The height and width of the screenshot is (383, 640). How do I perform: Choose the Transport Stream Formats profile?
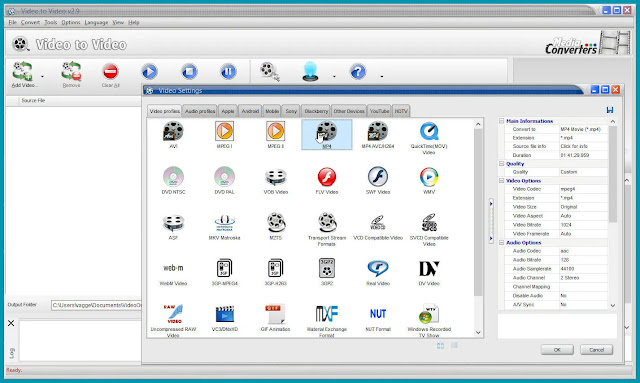click(x=327, y=223)
